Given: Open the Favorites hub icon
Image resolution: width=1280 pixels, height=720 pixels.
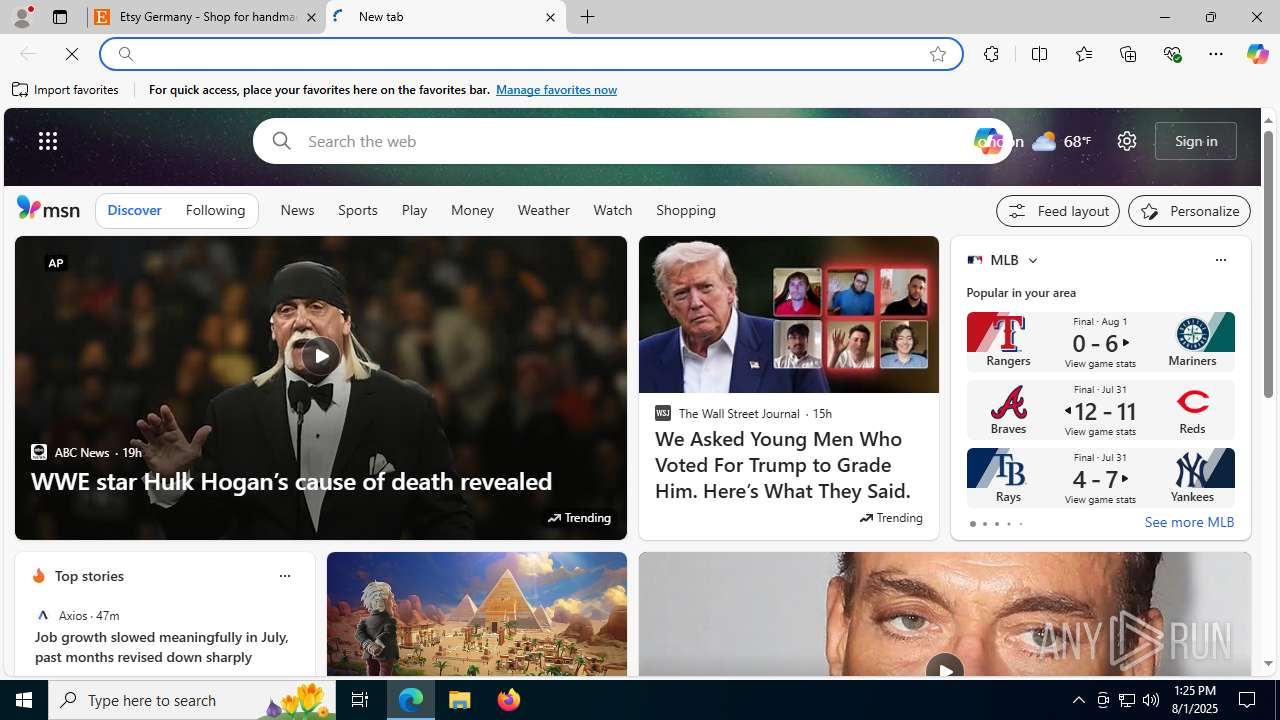Looking at the screenshot, I should pos(1083,54).
